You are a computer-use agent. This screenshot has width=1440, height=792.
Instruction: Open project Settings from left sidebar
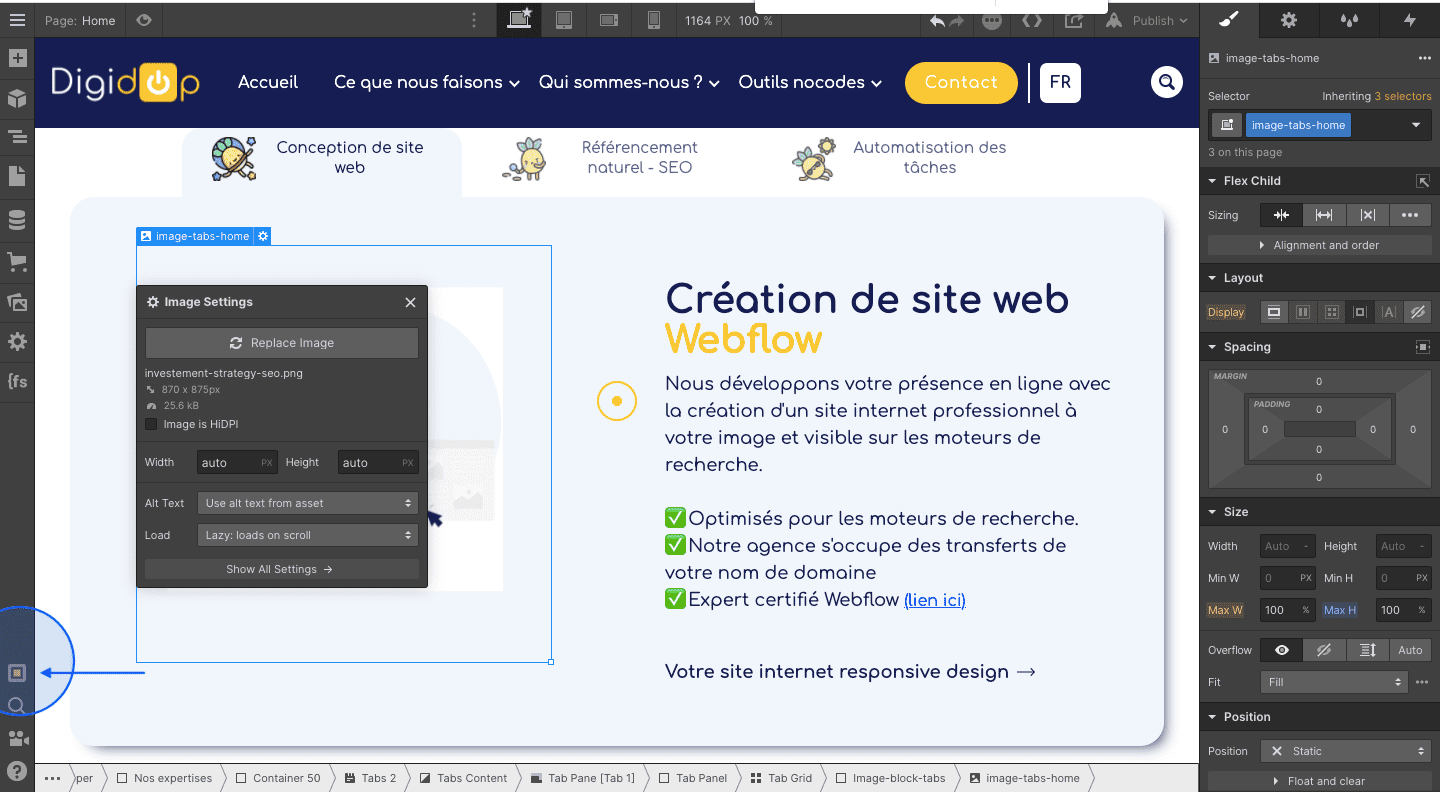coord(17,342)
